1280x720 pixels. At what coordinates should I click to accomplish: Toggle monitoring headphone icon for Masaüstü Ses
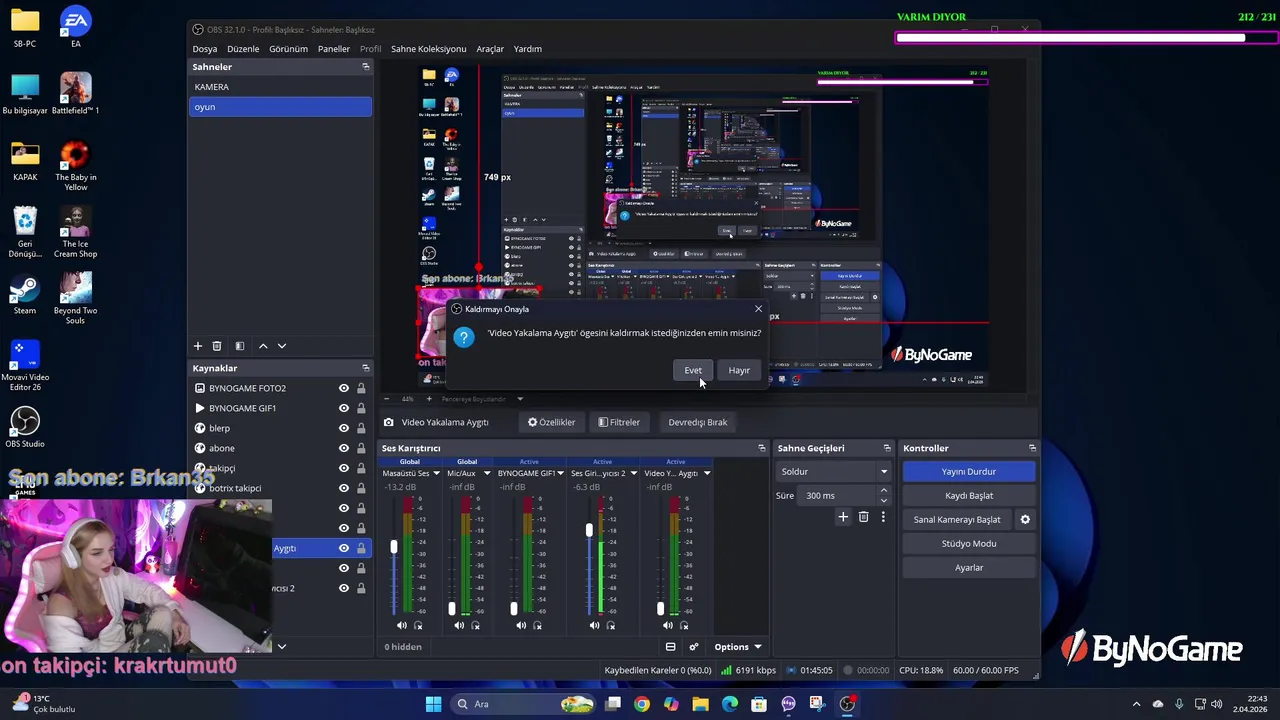[418, 626]
